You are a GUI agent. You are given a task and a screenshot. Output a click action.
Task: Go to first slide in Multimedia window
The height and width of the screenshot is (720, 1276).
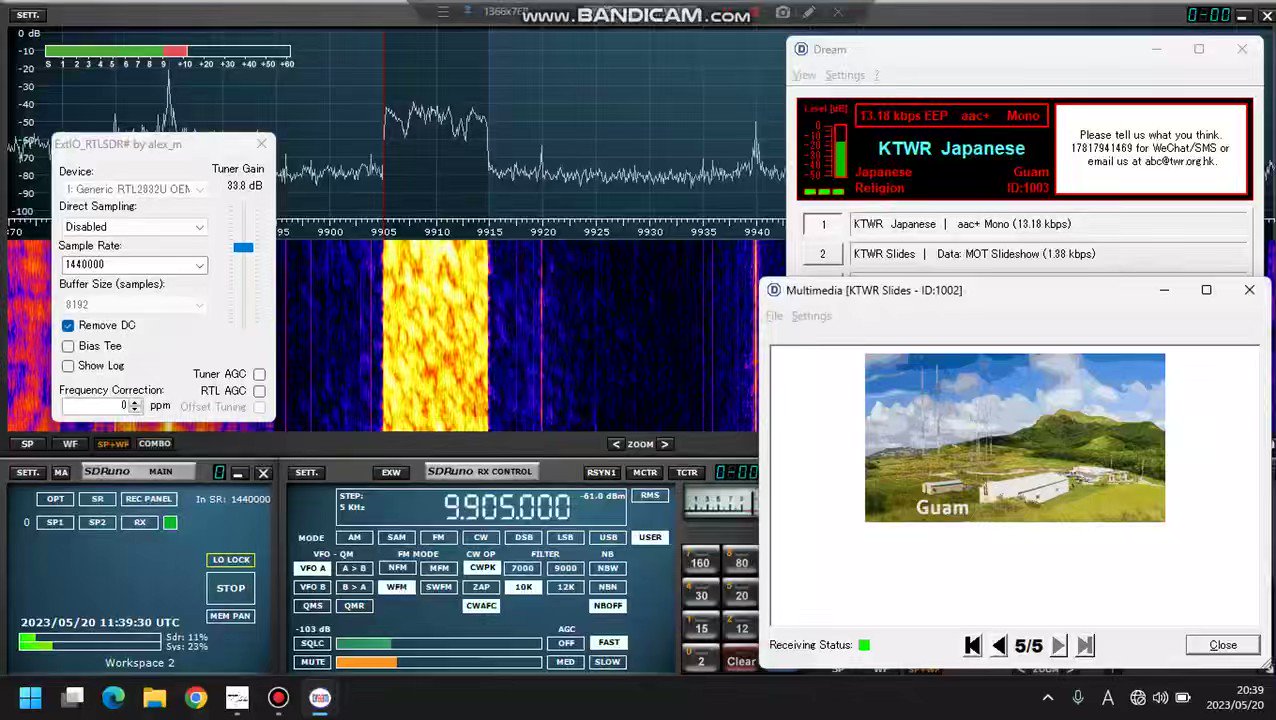pos(972,646)
